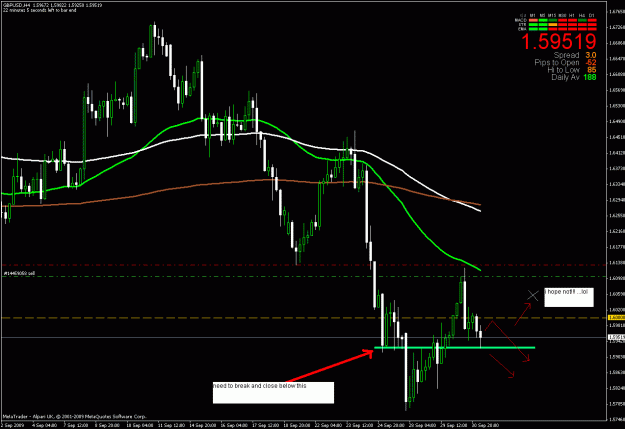Click the MACD row label in signal panel

point(521,20)
